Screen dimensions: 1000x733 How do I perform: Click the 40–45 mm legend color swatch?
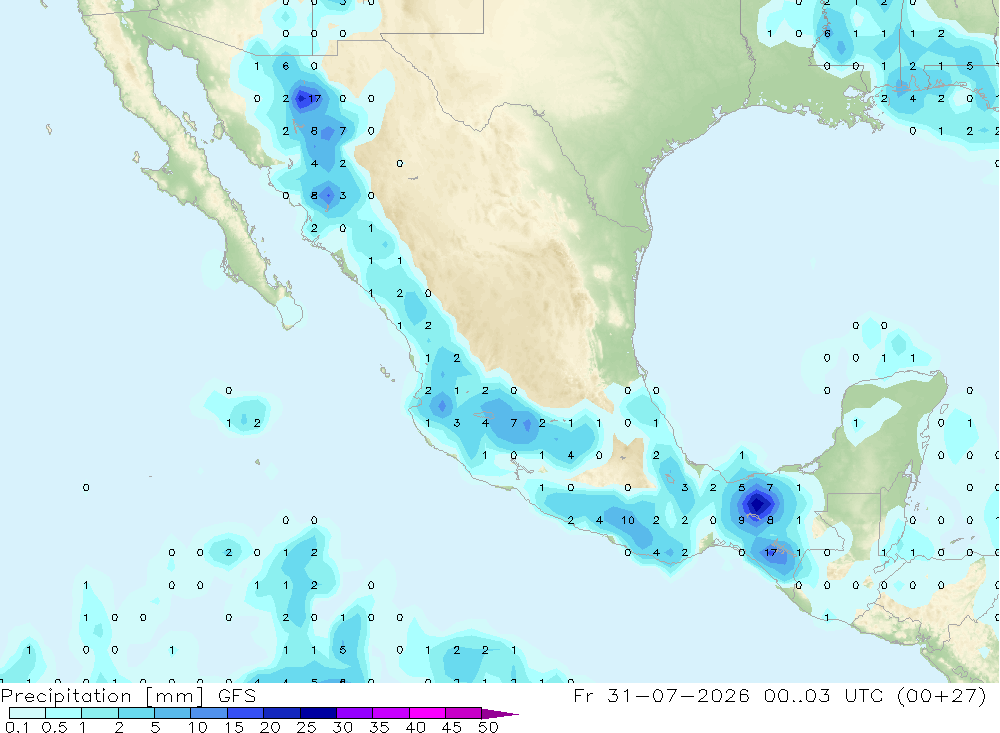[427, 713]
